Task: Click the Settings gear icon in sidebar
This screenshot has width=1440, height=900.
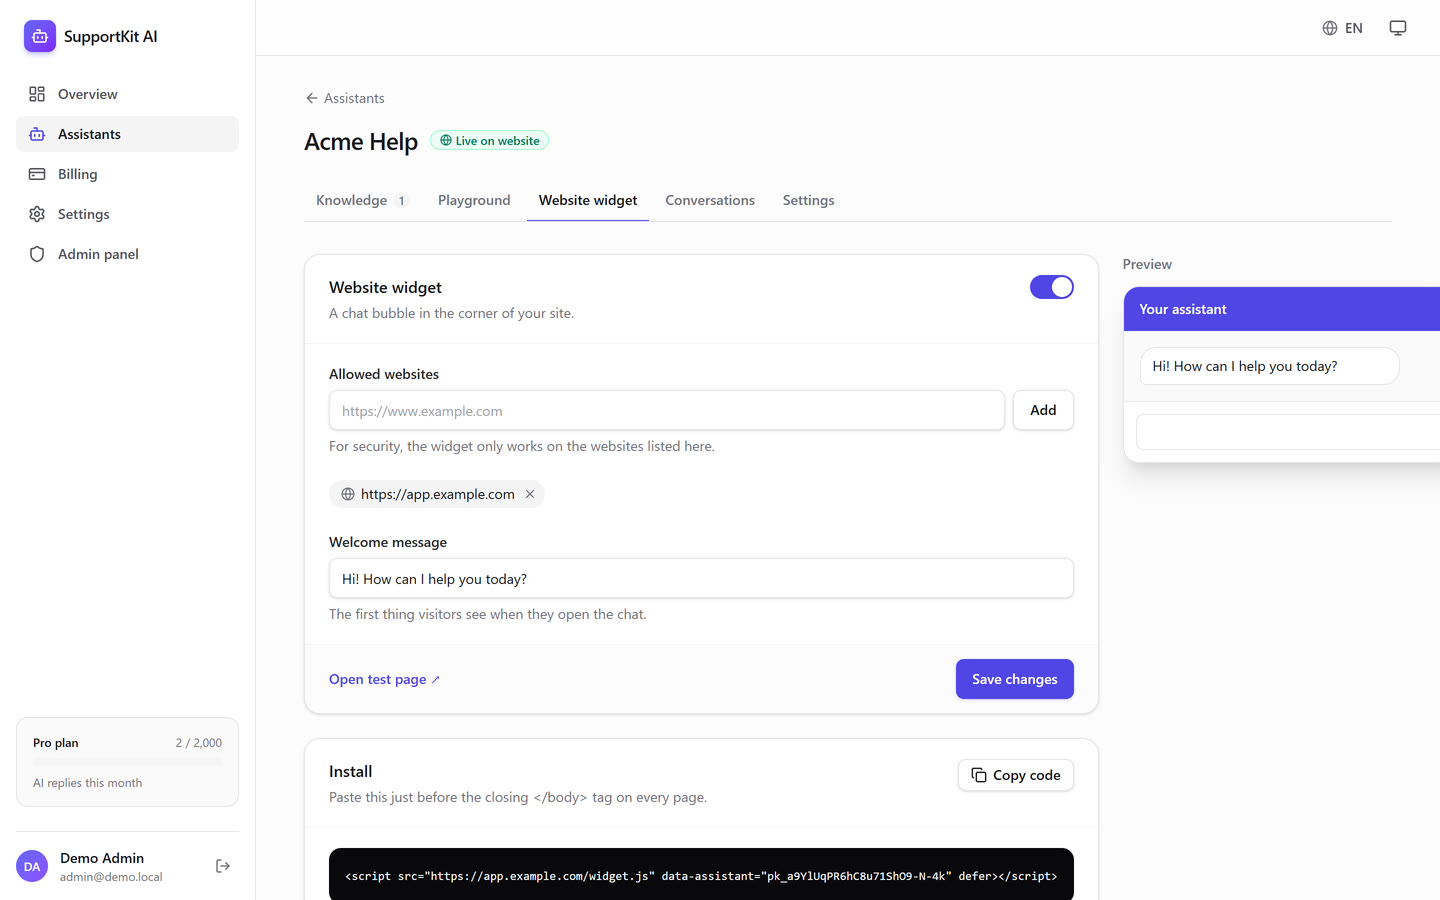Action: click(37, 214)
